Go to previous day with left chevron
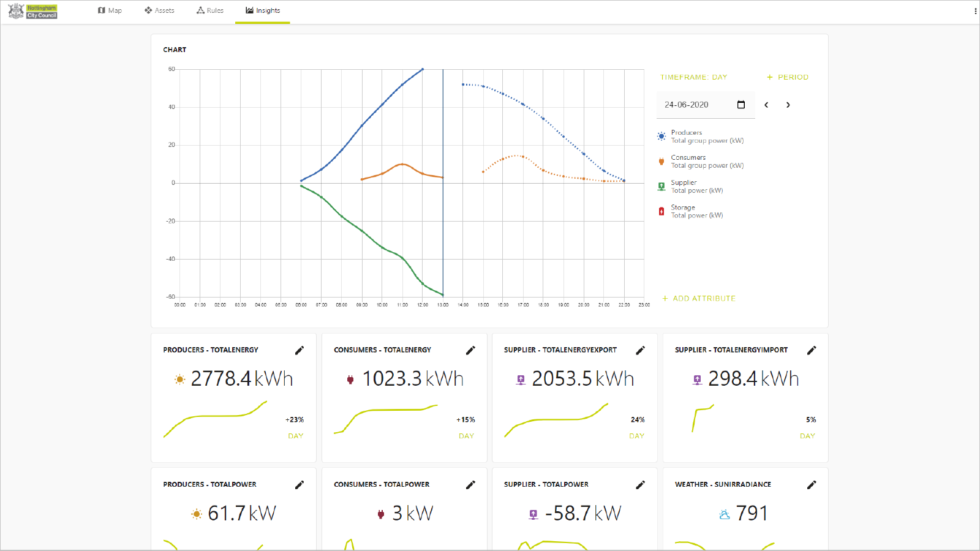 tap(767, 105)
